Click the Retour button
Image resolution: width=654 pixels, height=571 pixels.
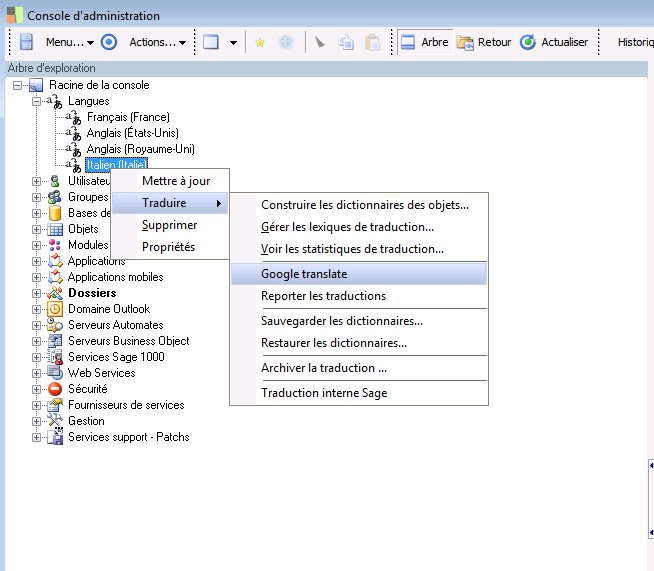(484, 42)
